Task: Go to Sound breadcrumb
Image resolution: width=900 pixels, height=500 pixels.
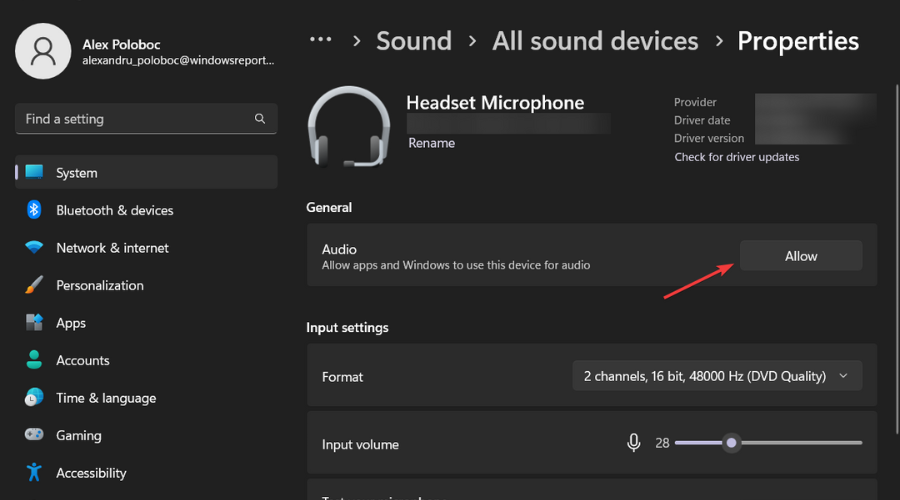Action: (414, 41)
